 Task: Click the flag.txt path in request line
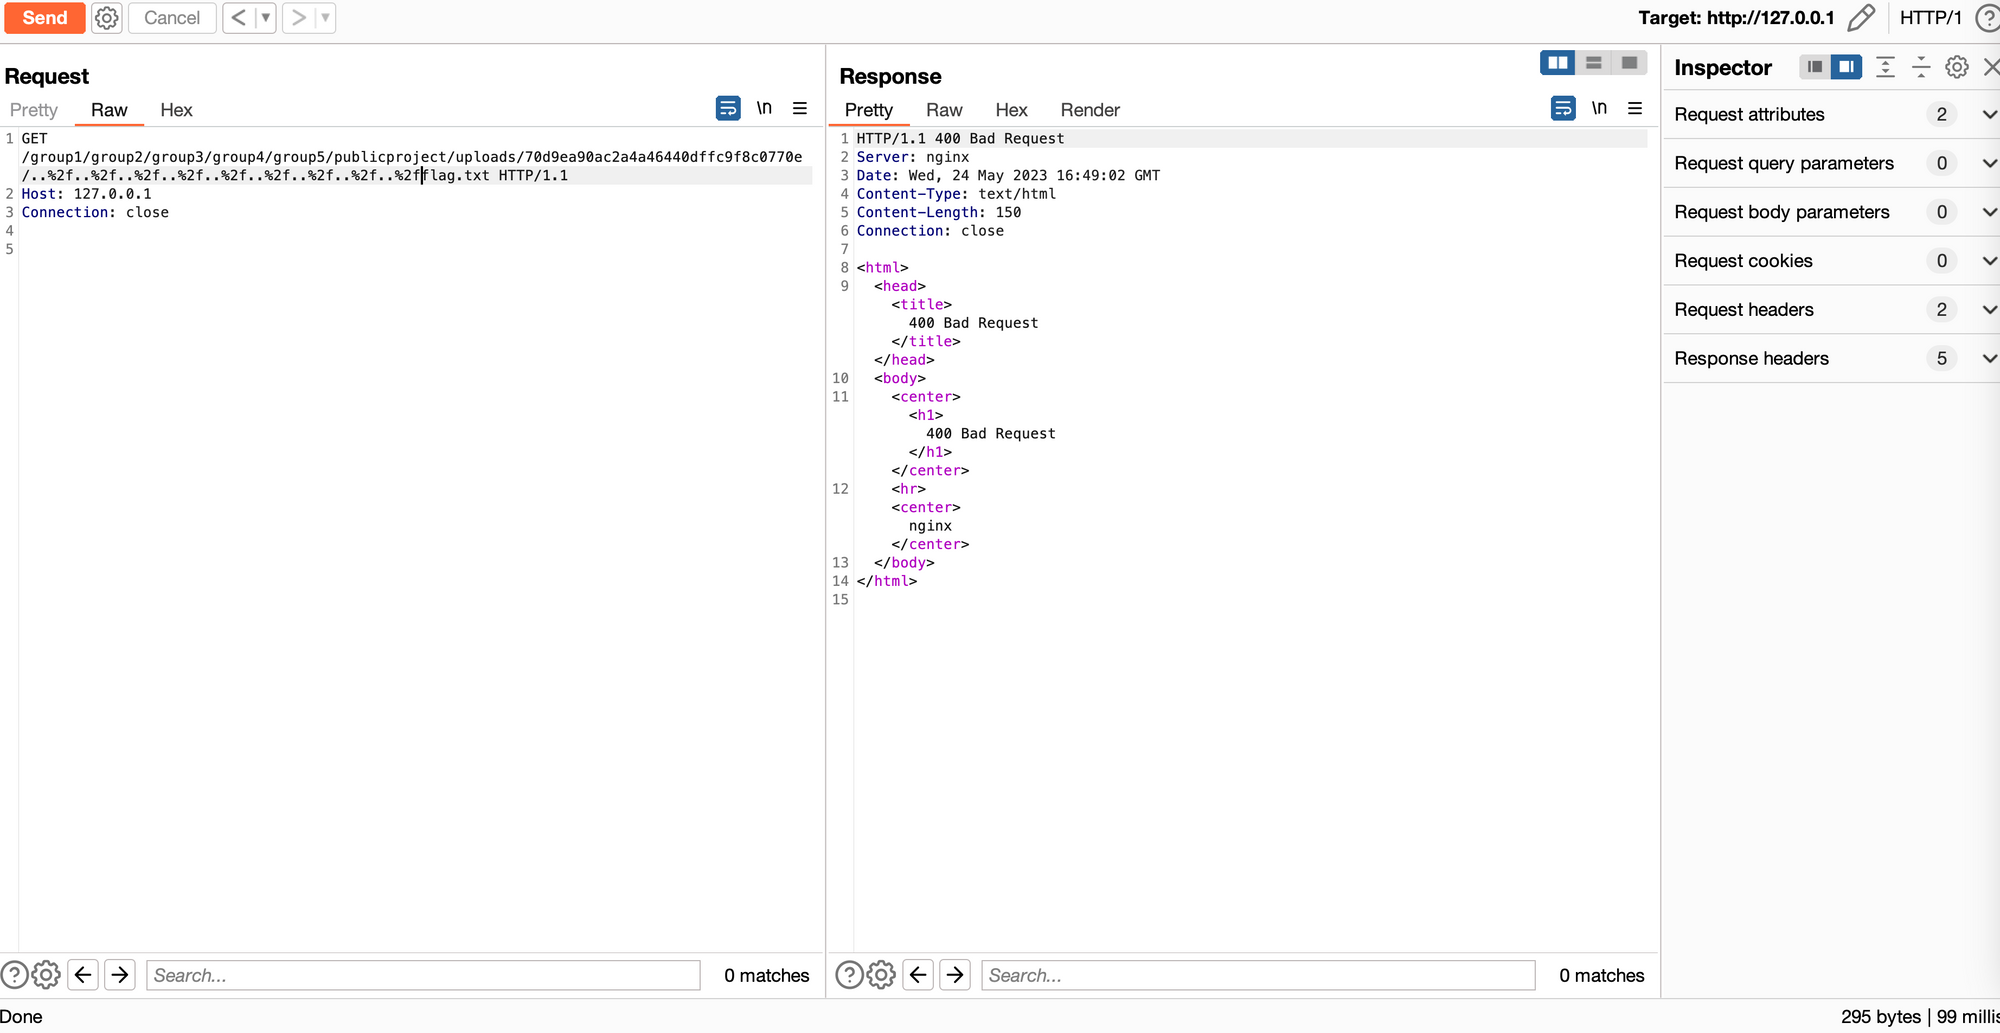[456, 175]
